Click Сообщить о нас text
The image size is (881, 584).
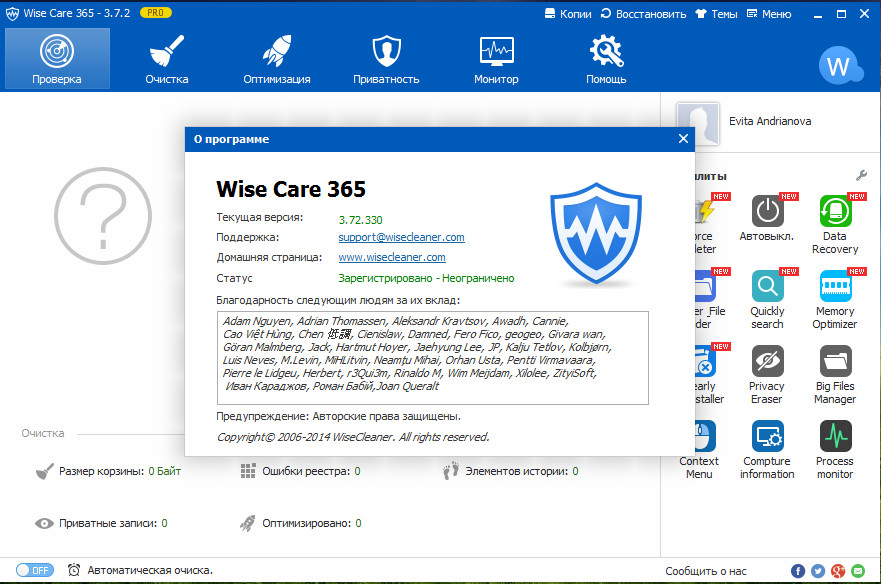[706, 571]
